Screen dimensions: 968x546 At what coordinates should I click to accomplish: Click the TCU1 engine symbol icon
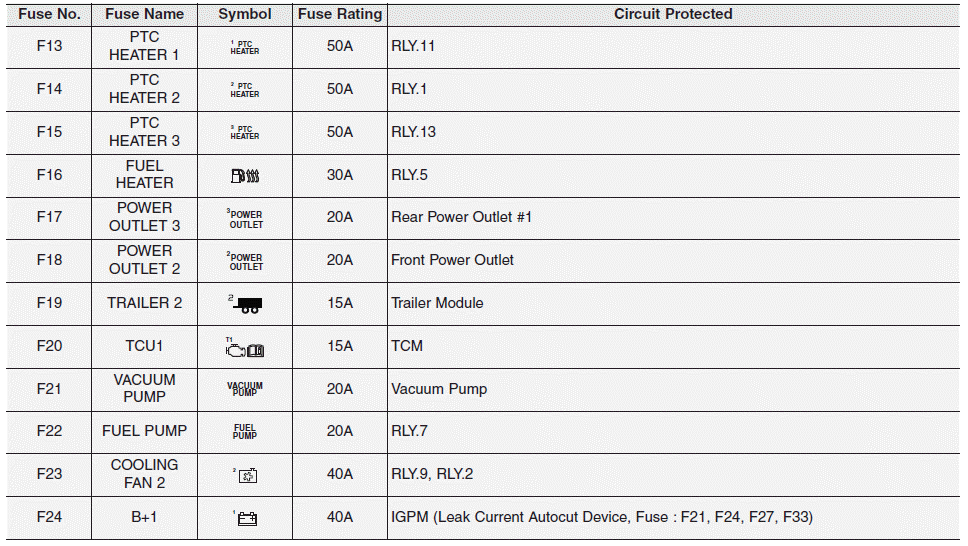coord(245,348)
